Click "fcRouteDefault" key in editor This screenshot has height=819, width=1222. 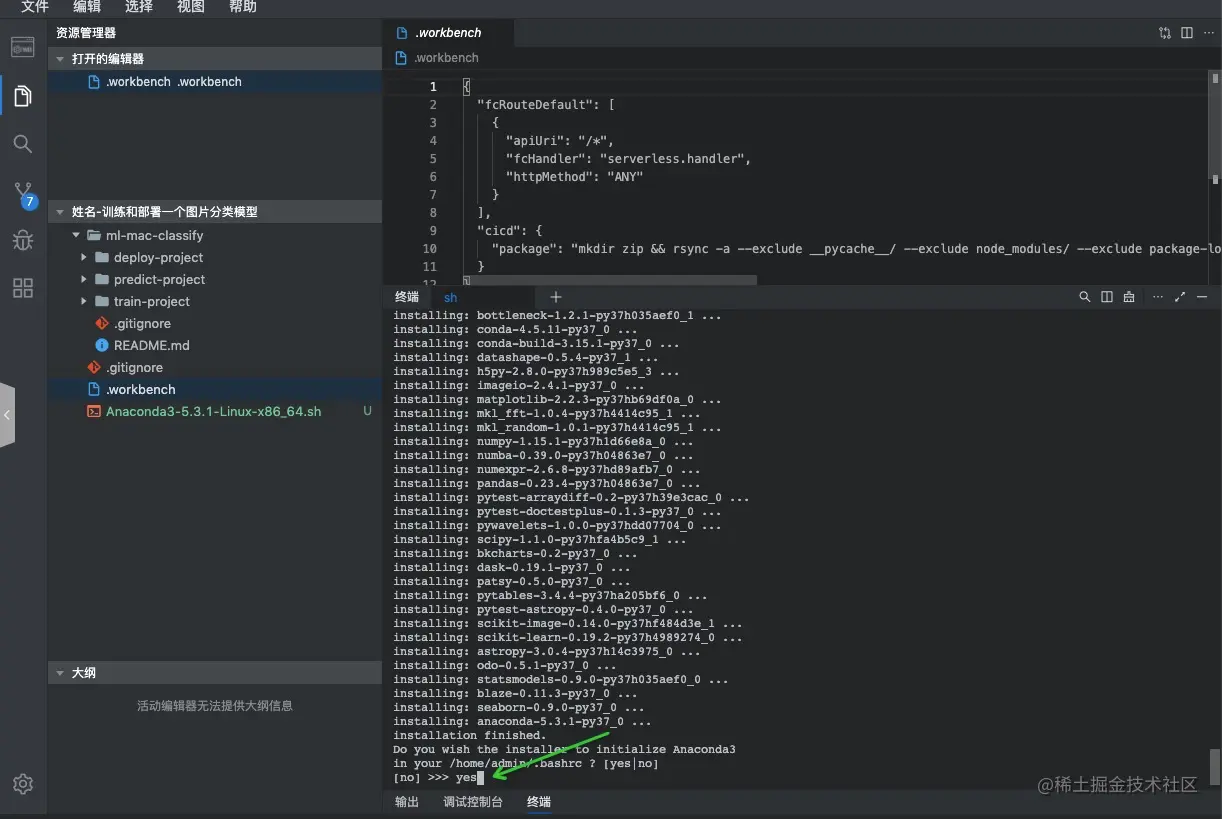(x=535, y=105)
